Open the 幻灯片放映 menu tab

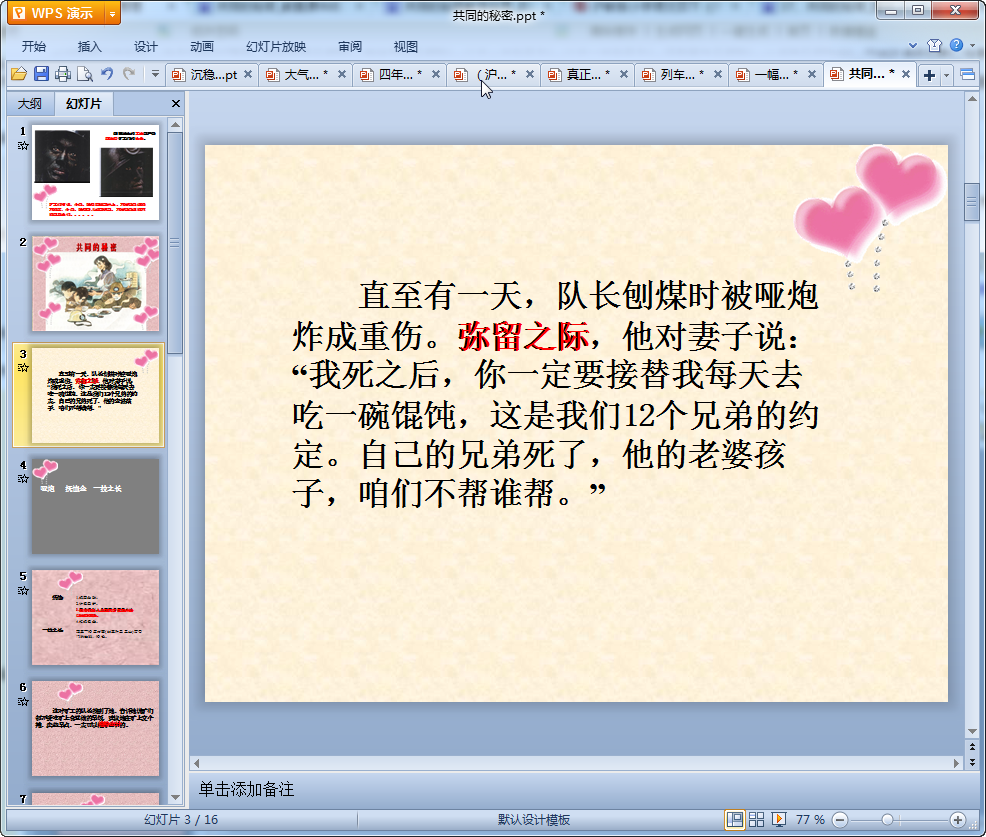click(276, 47)
